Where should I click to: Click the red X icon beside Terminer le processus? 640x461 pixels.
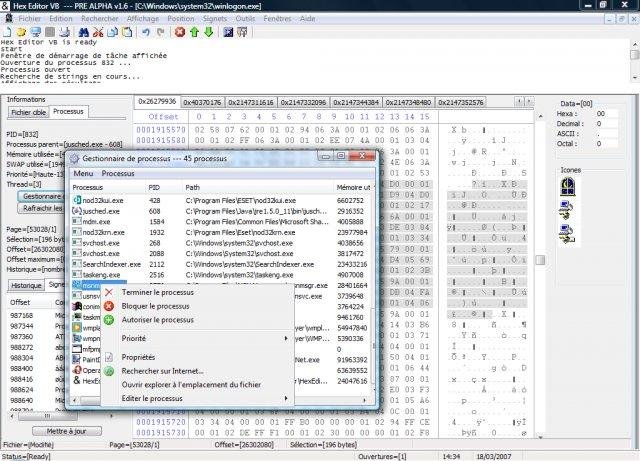(x=109, y=292)
